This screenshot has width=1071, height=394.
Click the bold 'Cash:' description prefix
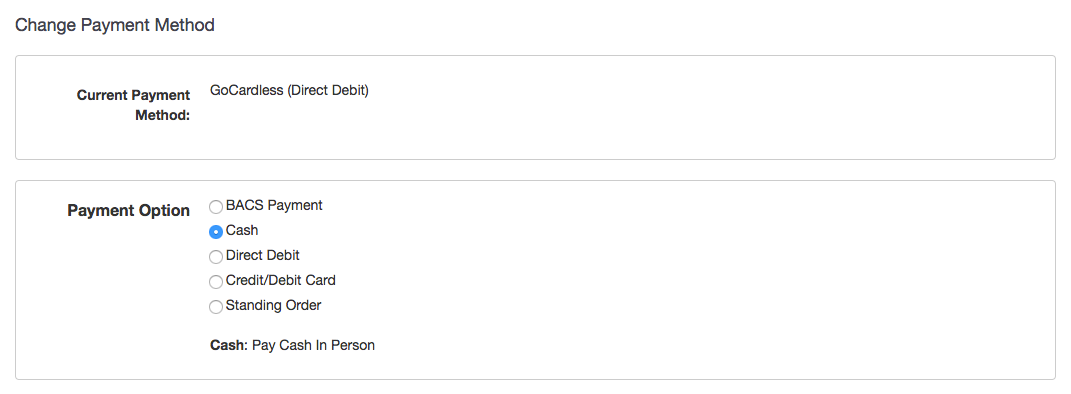coord(229,346)
